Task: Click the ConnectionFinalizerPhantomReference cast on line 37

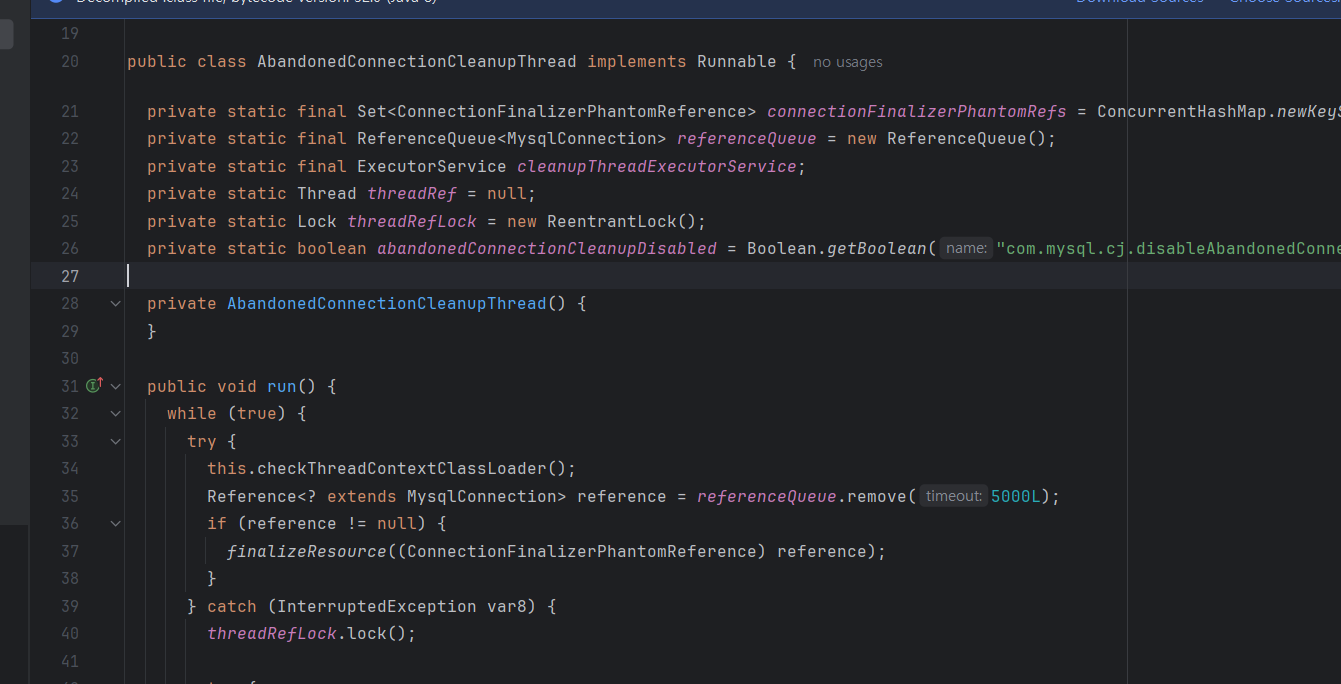Action: coord(582,551)
